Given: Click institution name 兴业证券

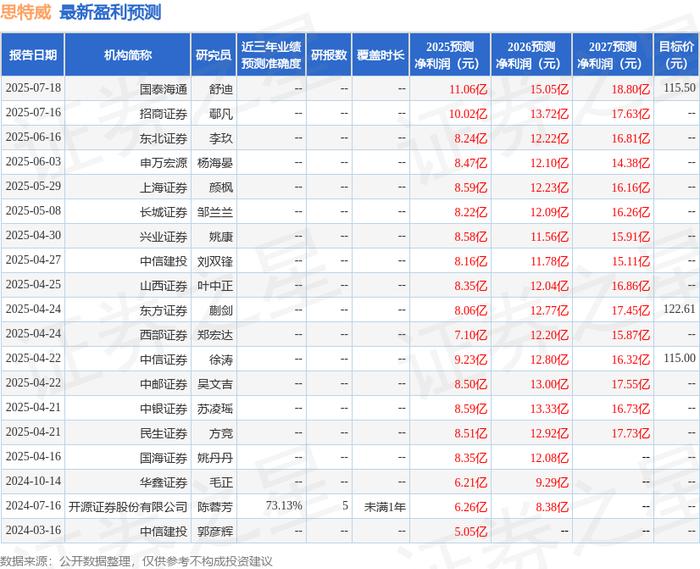Looking at the screenshot, I should point(163,237).
